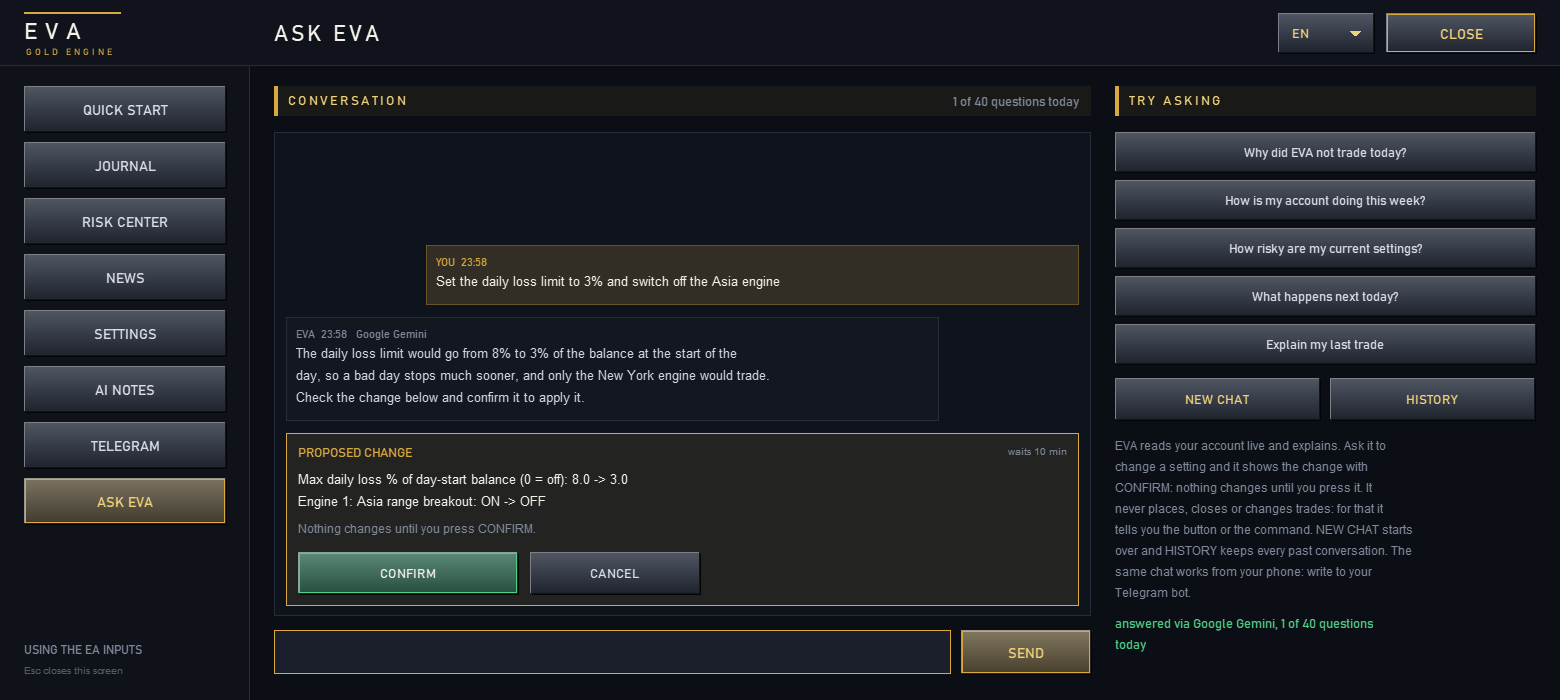Open the Risk Center

click(x=125, y=221)
